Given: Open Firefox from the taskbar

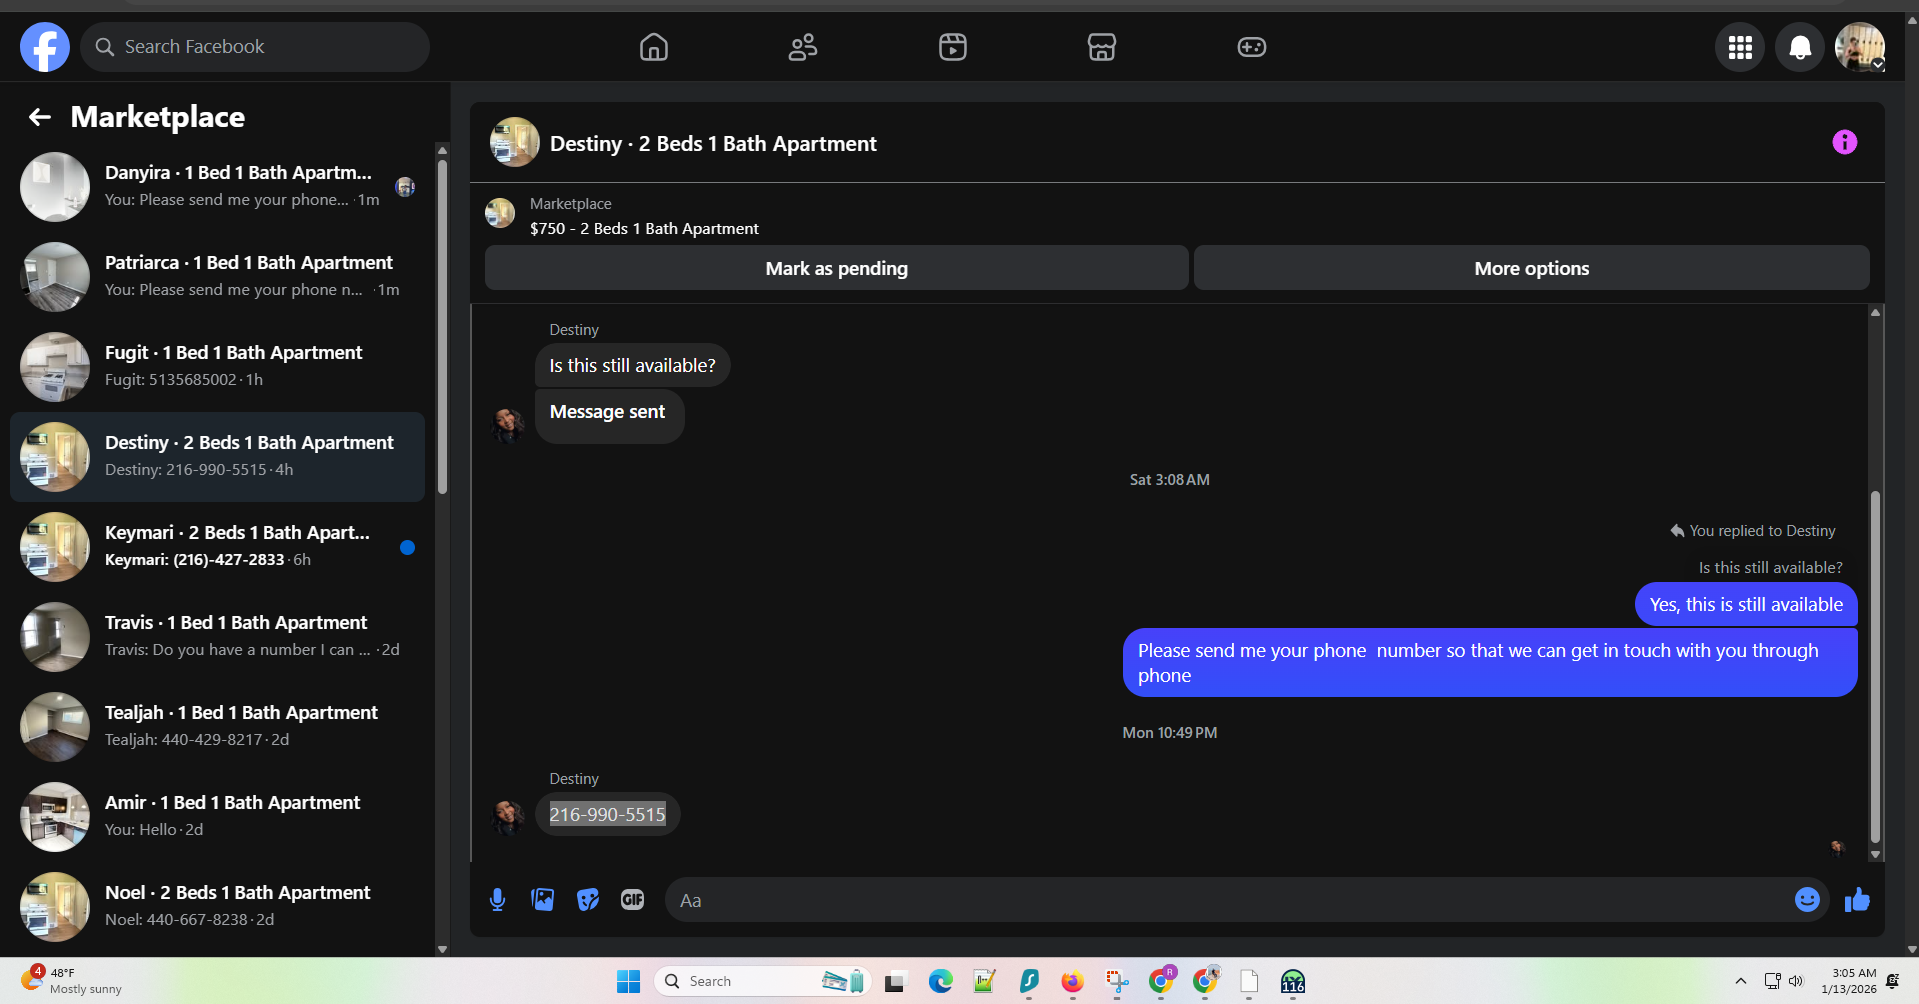Looking at the screenshot, I should pos(1072,982).
